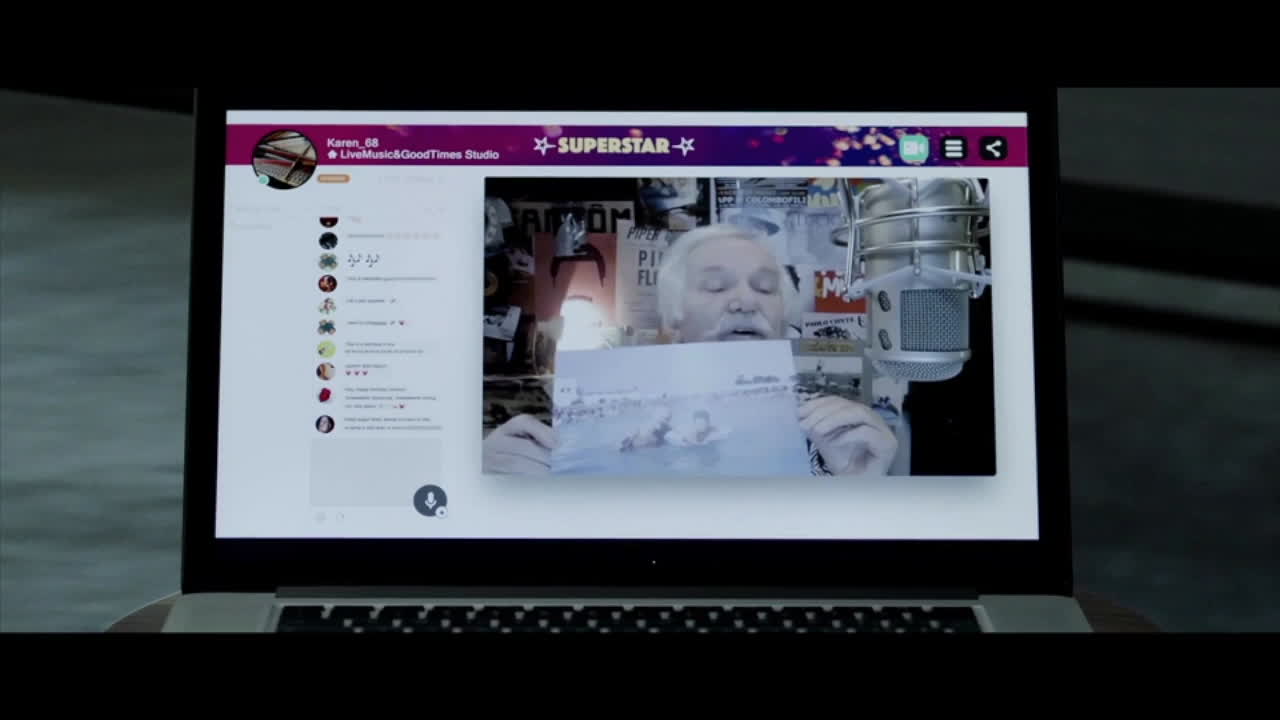Open the last avatar in chat list
Image resolution: width=1280 pixels, height=720 pixels.
325,424
